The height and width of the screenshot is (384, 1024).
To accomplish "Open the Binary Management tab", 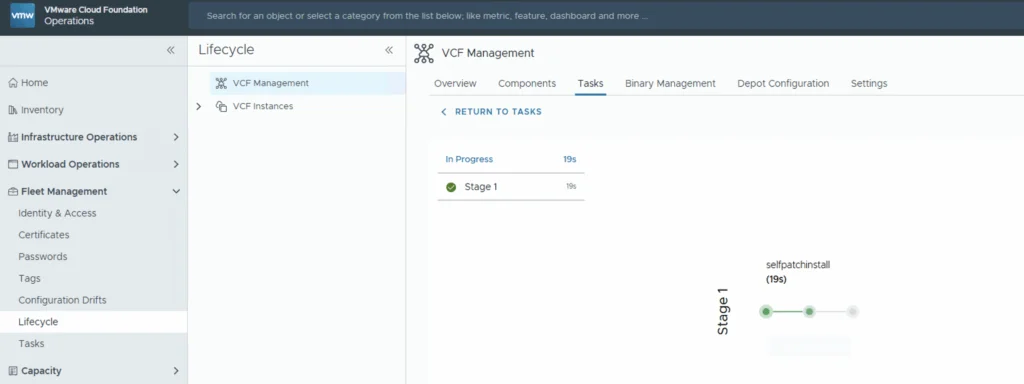I will (x=670, y=84).
